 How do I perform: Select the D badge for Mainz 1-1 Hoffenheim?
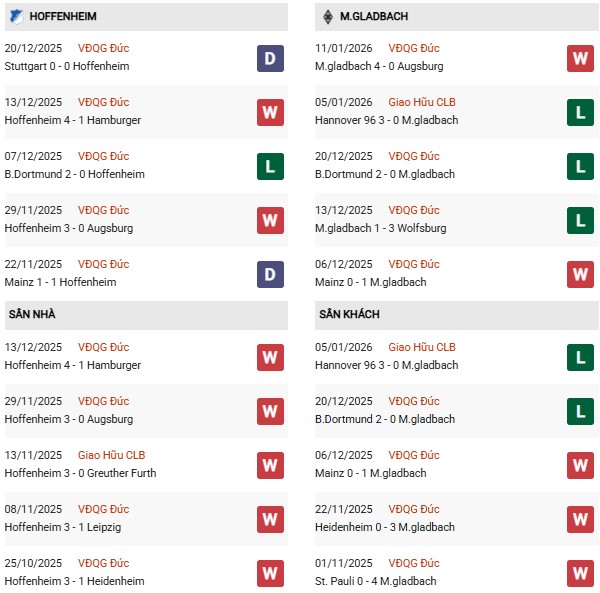(269, 274)
